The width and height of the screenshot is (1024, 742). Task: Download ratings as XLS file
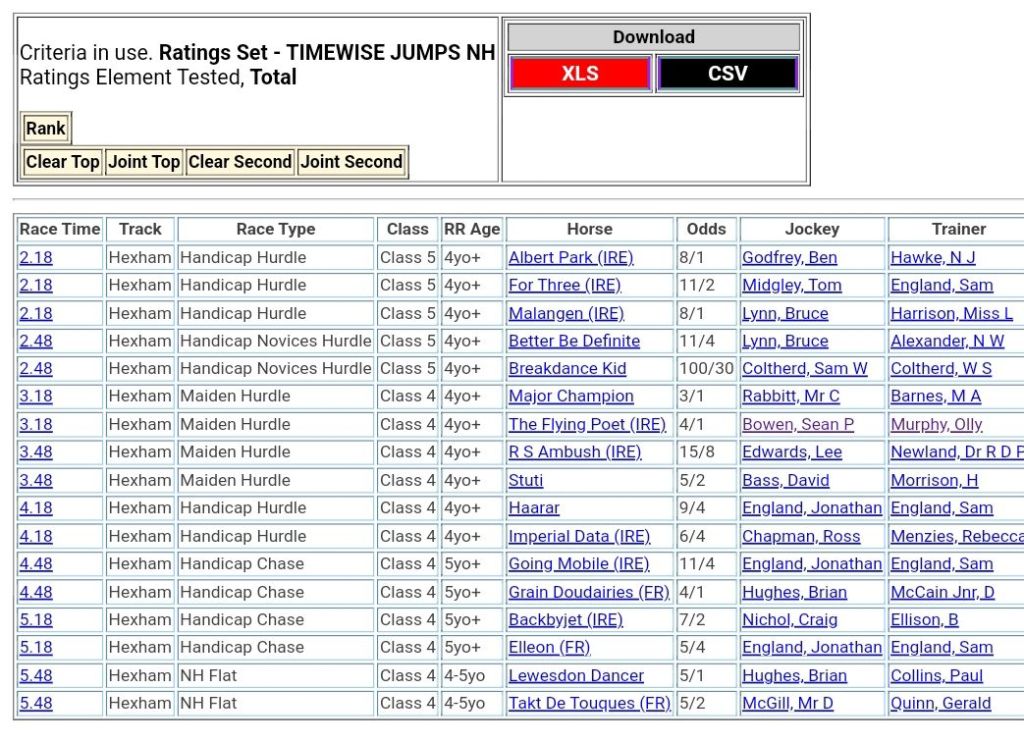[580, 74]
